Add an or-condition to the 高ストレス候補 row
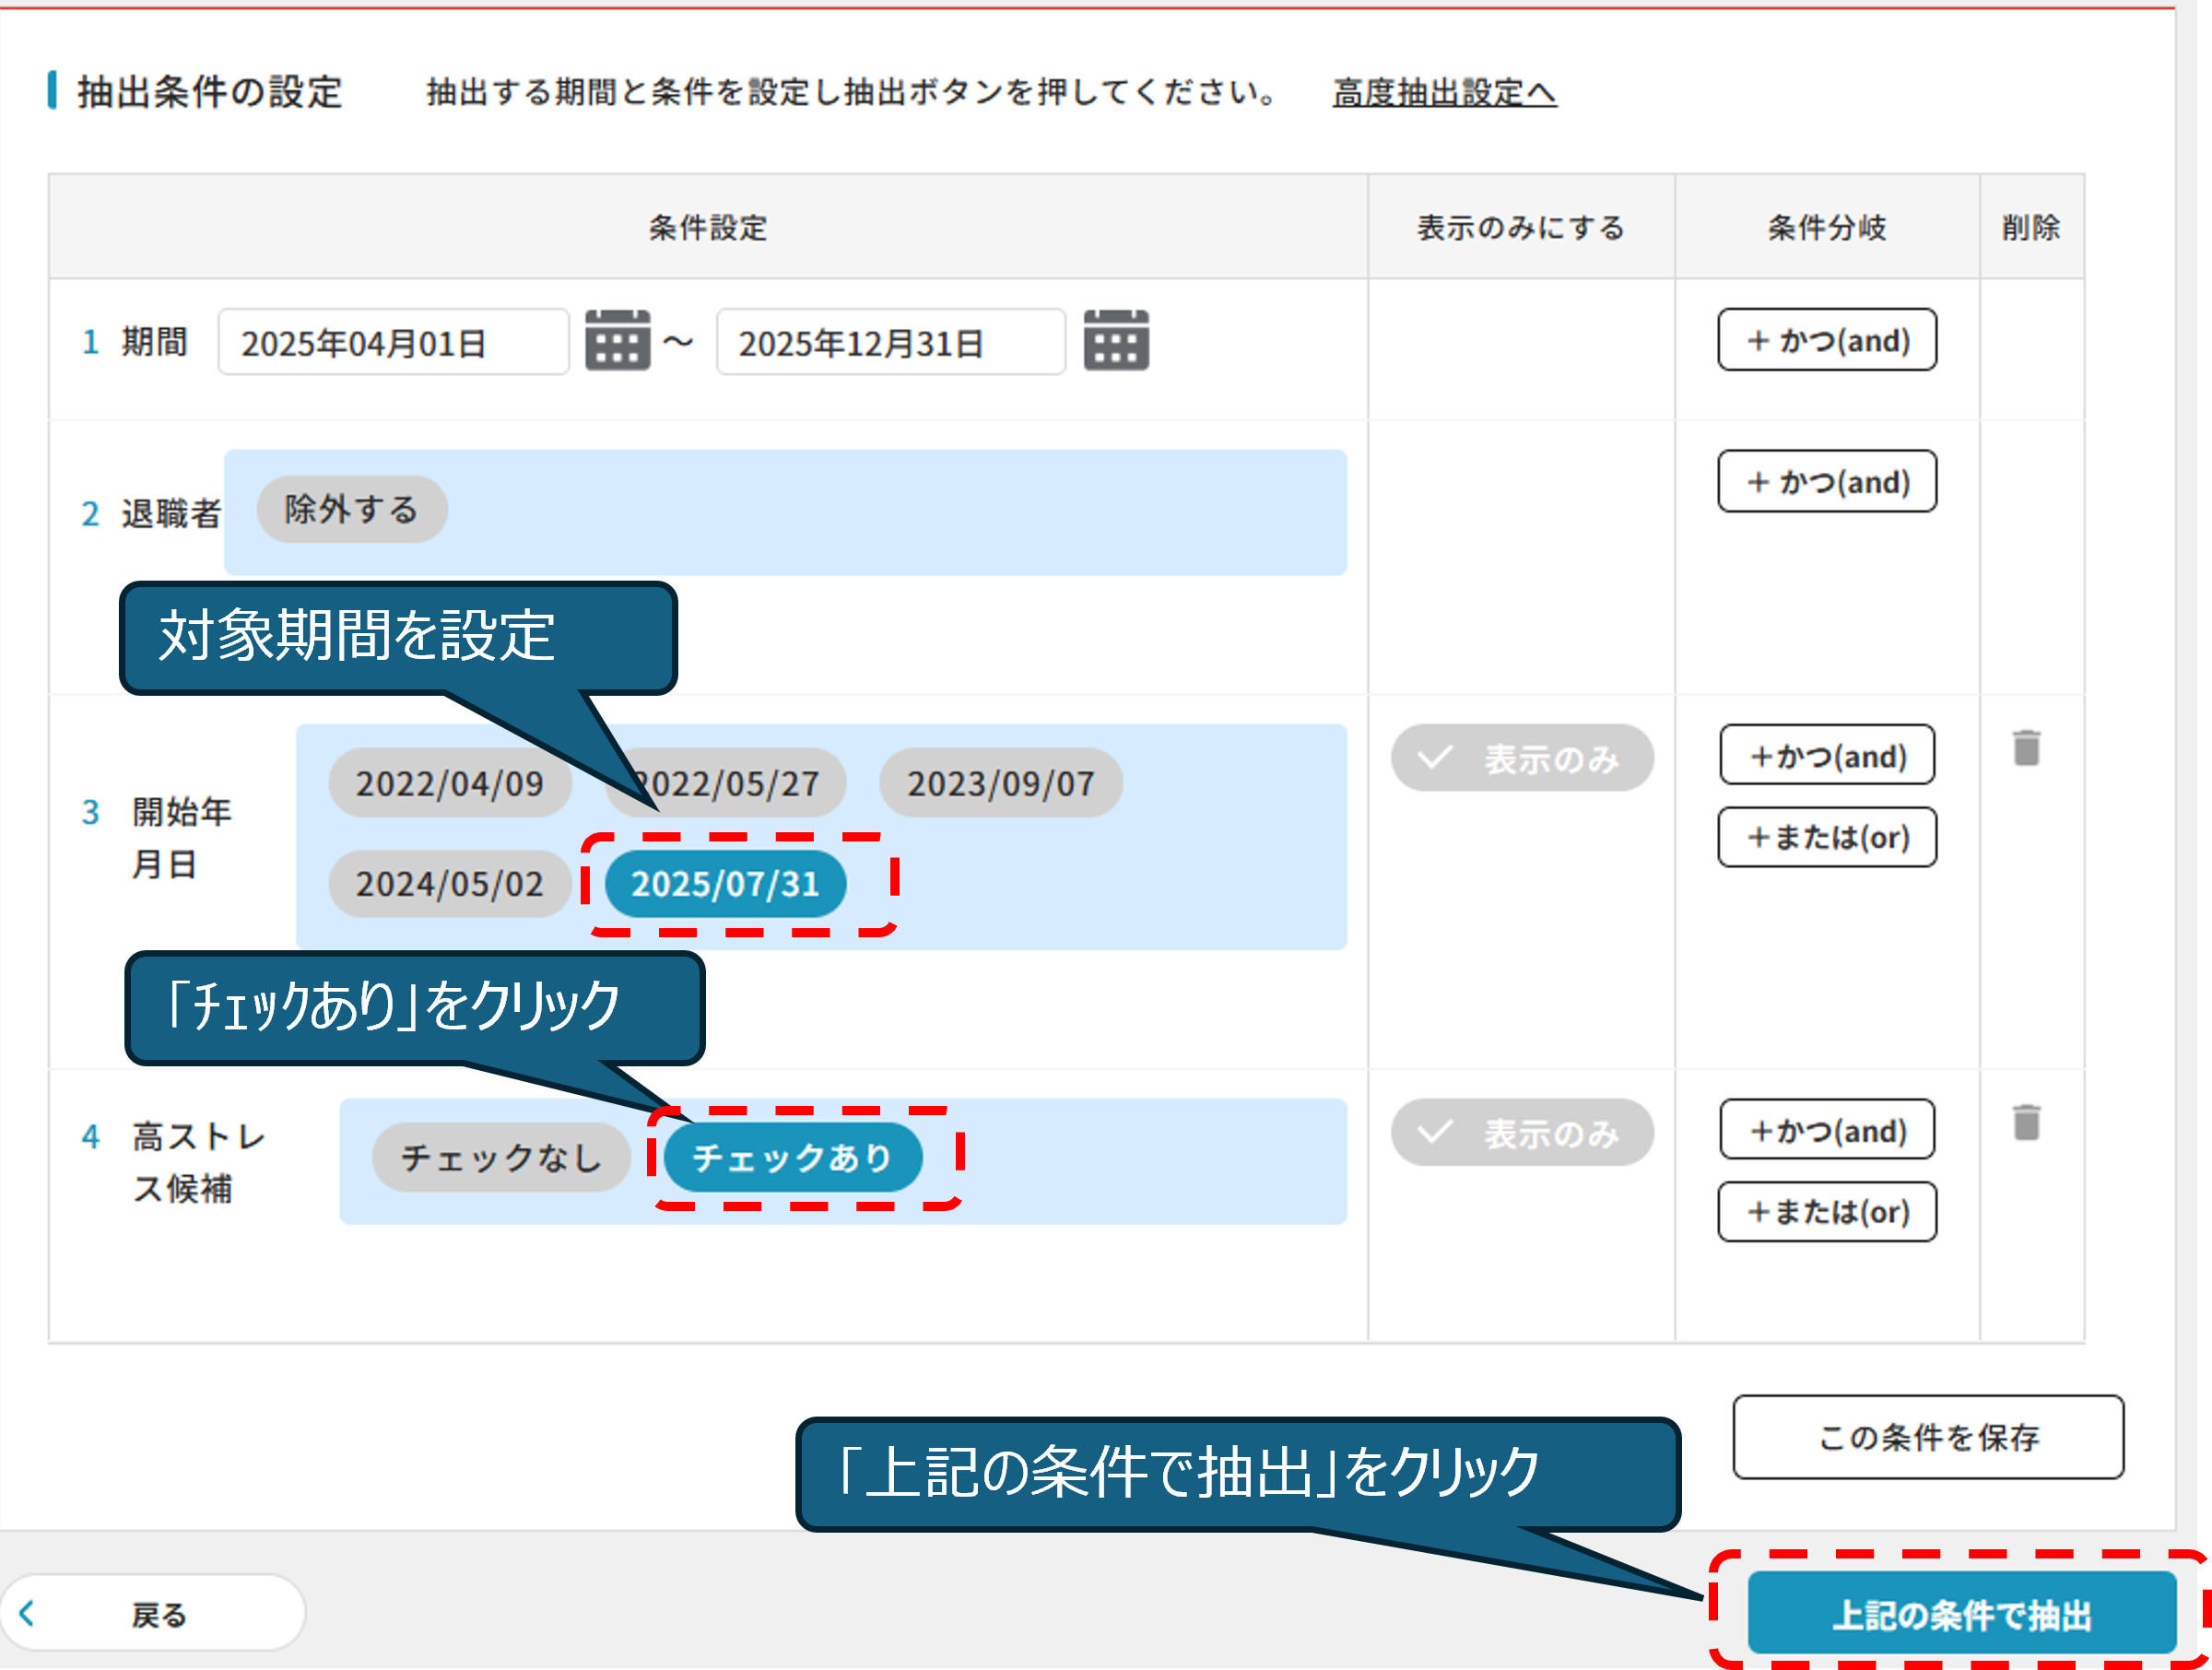Image resolution: width=2212 pixels, height=1670 pixels. point(1826,1212)
